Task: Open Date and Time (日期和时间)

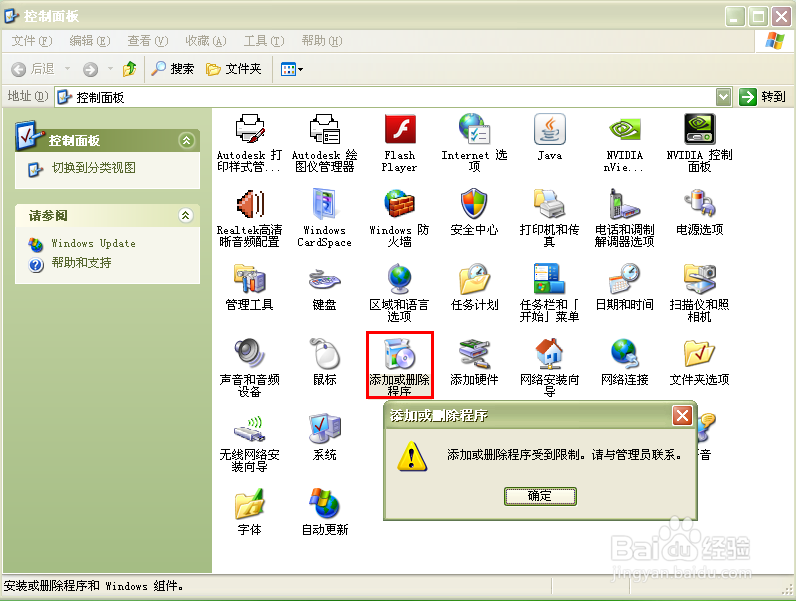Action: pyautogui.click(x=624, y=287)
